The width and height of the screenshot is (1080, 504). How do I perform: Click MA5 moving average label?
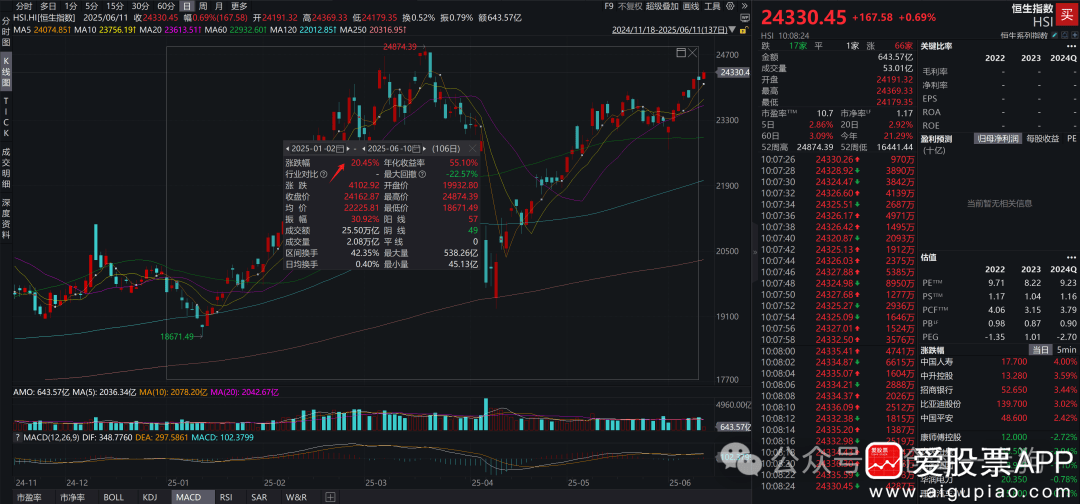coord(23,30)
